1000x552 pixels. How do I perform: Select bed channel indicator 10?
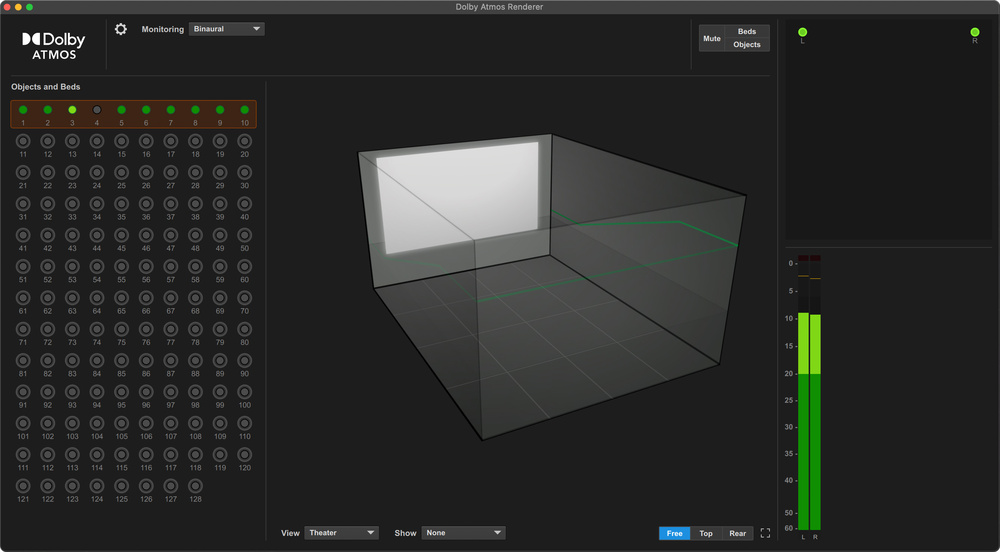click(244, 110)
